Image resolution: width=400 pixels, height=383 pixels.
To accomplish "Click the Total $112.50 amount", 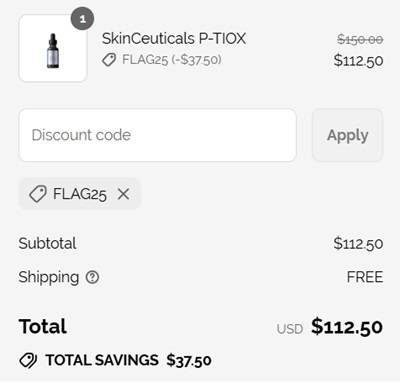I will coord(347,327).
